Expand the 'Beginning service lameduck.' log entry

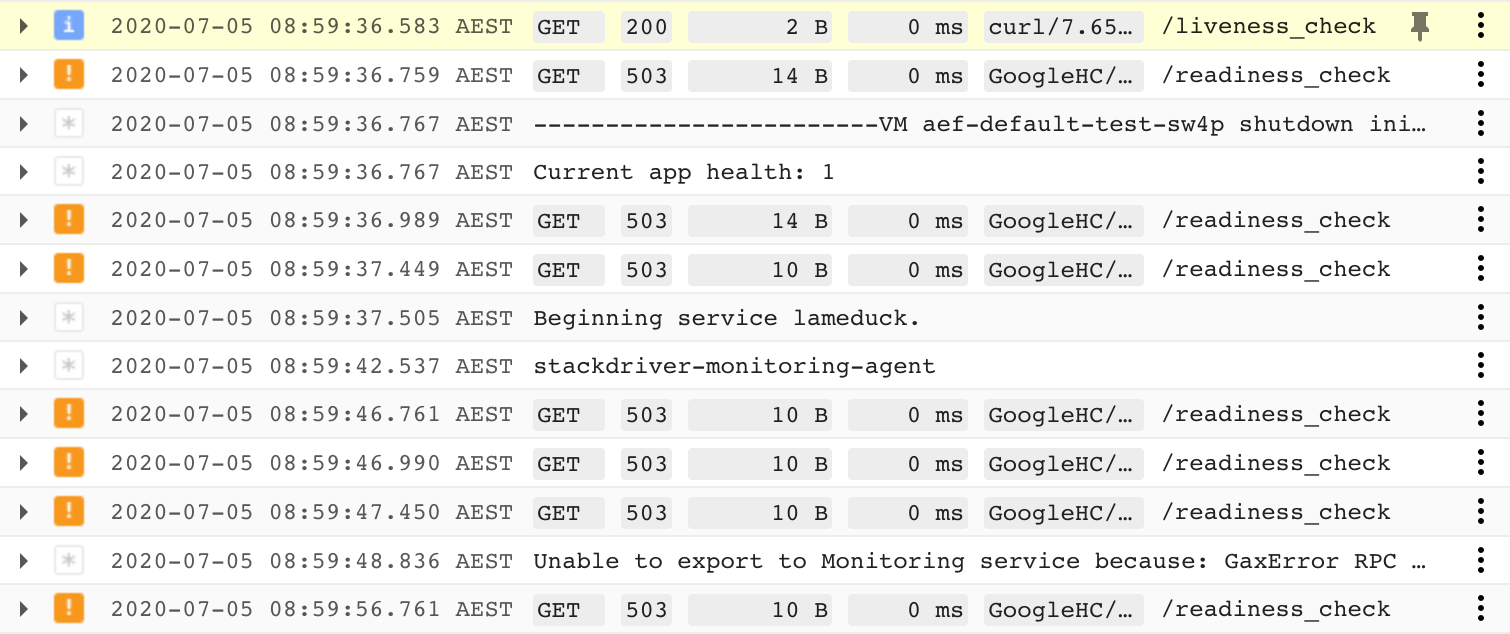25,318
